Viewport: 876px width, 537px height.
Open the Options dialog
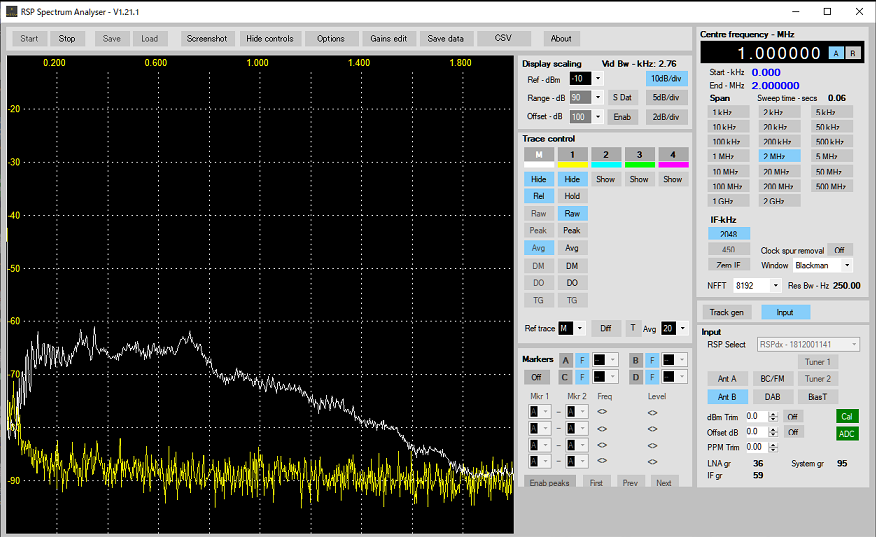click(x=331, y=39)
